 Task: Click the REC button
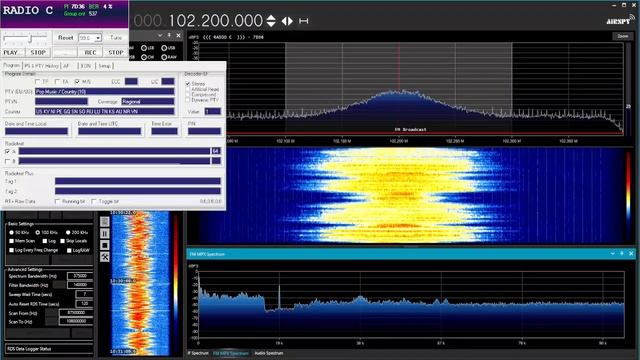90,53
